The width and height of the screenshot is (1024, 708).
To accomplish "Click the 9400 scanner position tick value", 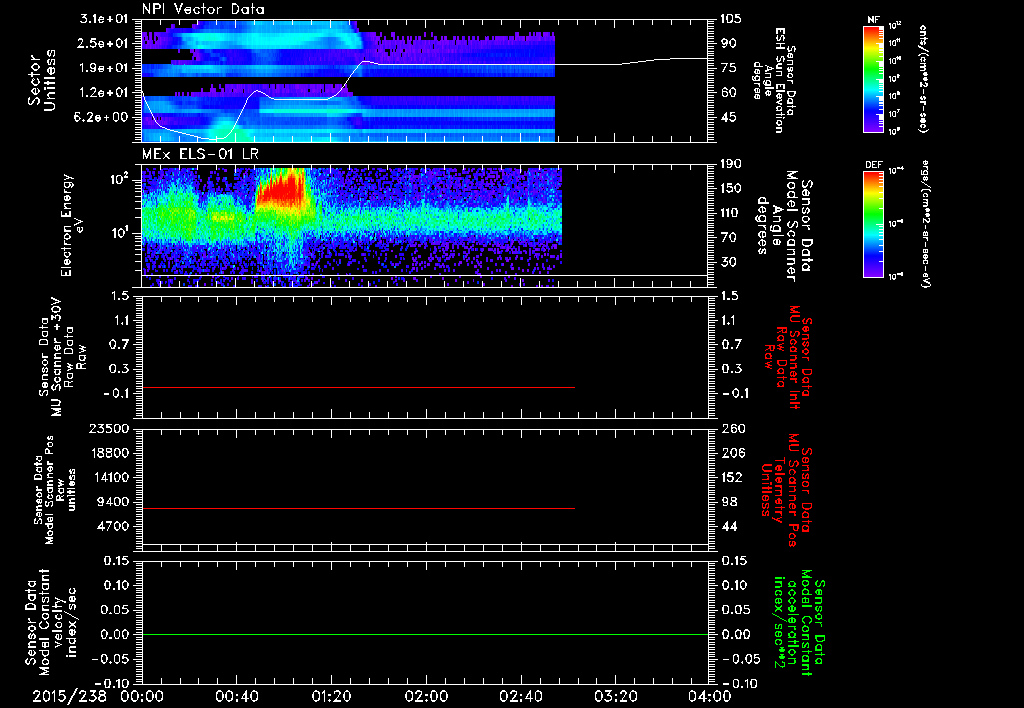I will [x=112, y=502].
